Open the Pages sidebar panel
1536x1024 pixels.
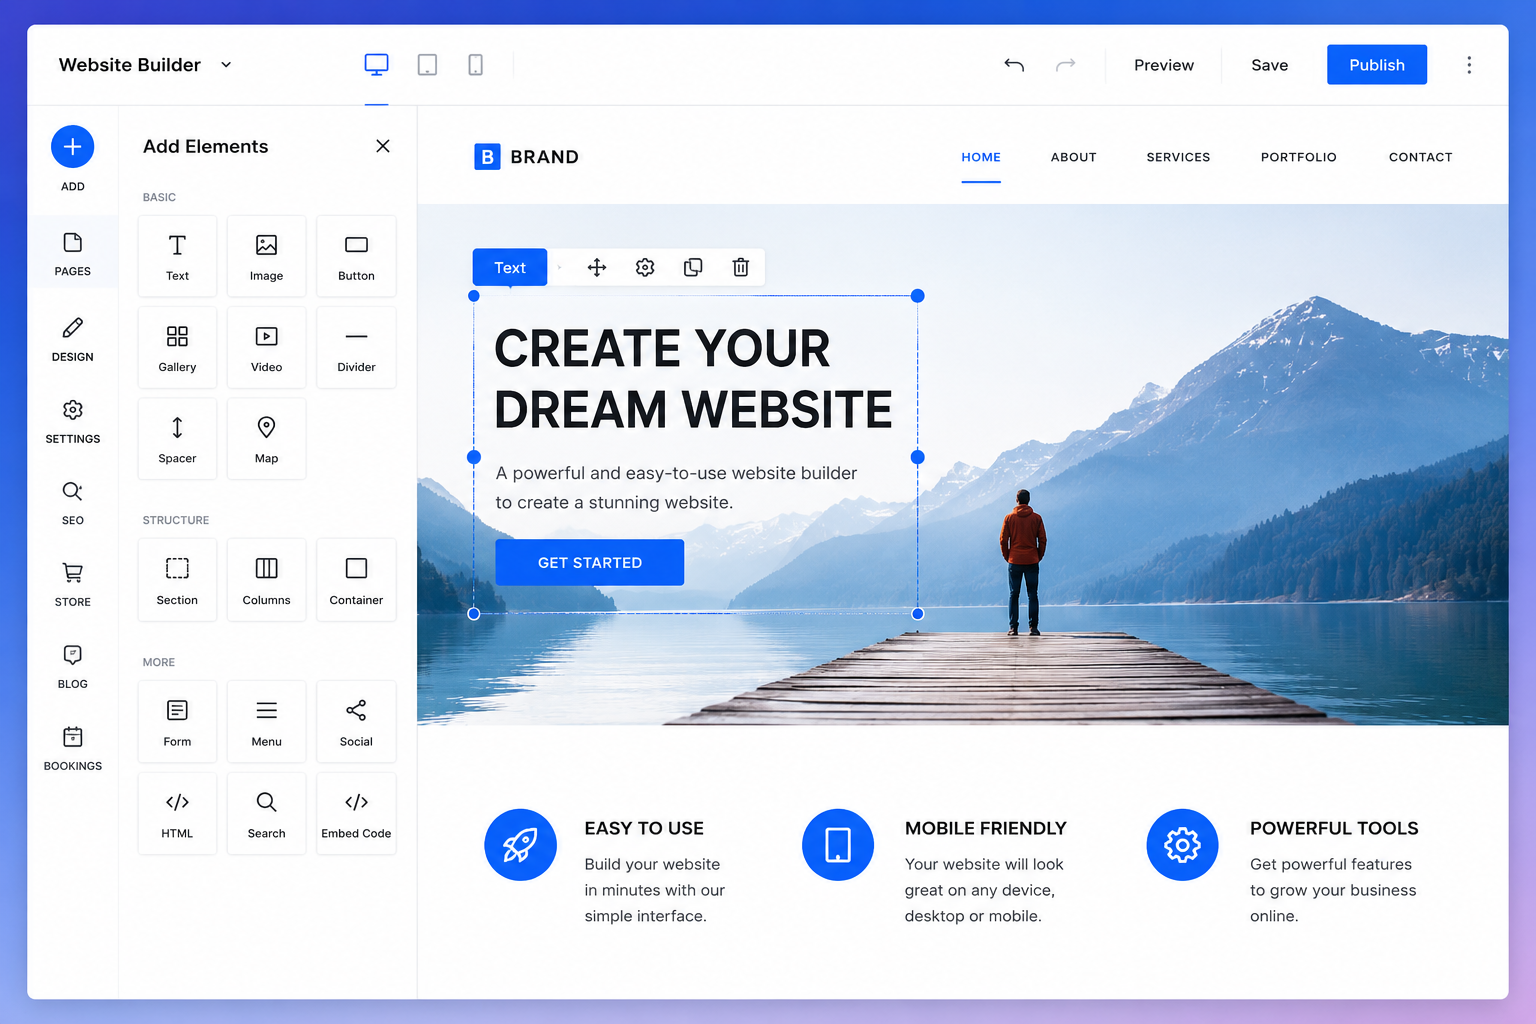73,254
